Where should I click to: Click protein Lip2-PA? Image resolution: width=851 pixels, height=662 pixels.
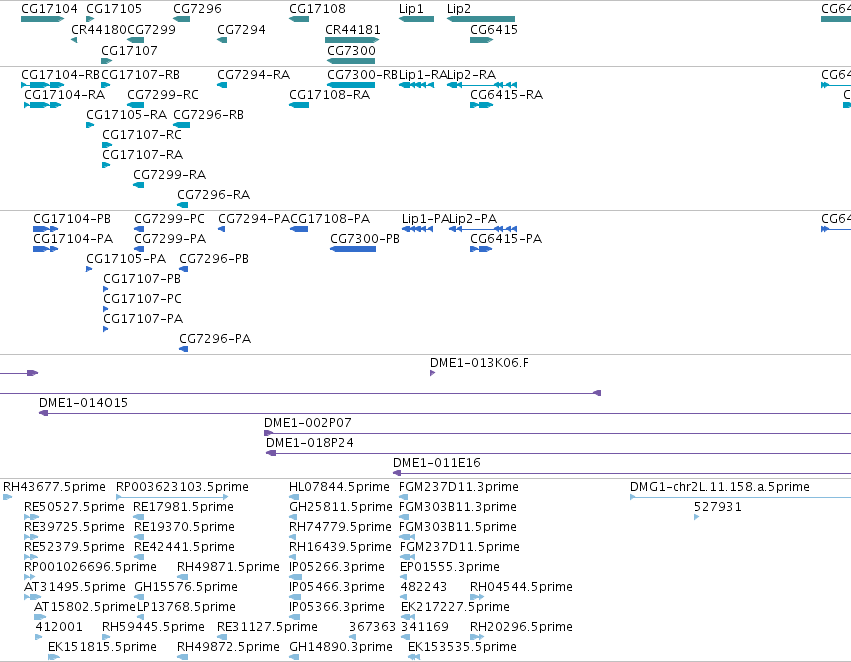click(483, 229)
